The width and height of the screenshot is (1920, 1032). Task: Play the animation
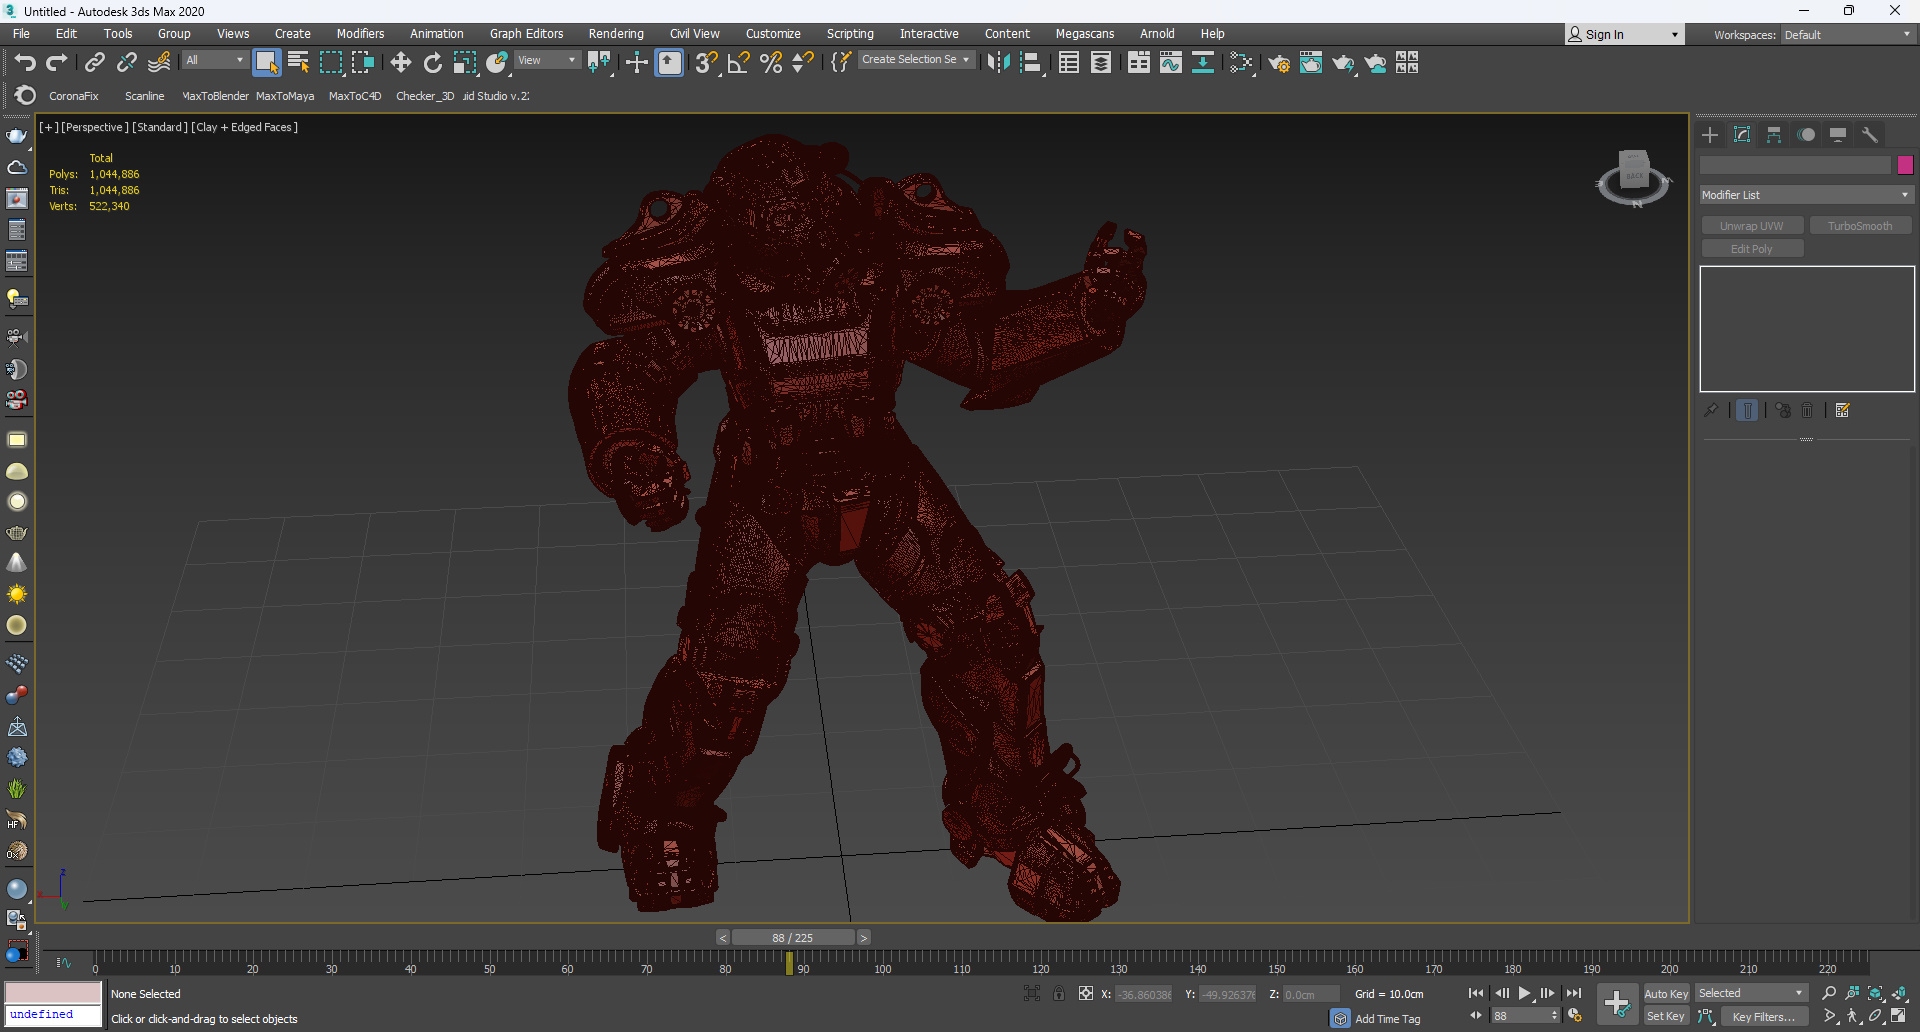point(1525,993)
